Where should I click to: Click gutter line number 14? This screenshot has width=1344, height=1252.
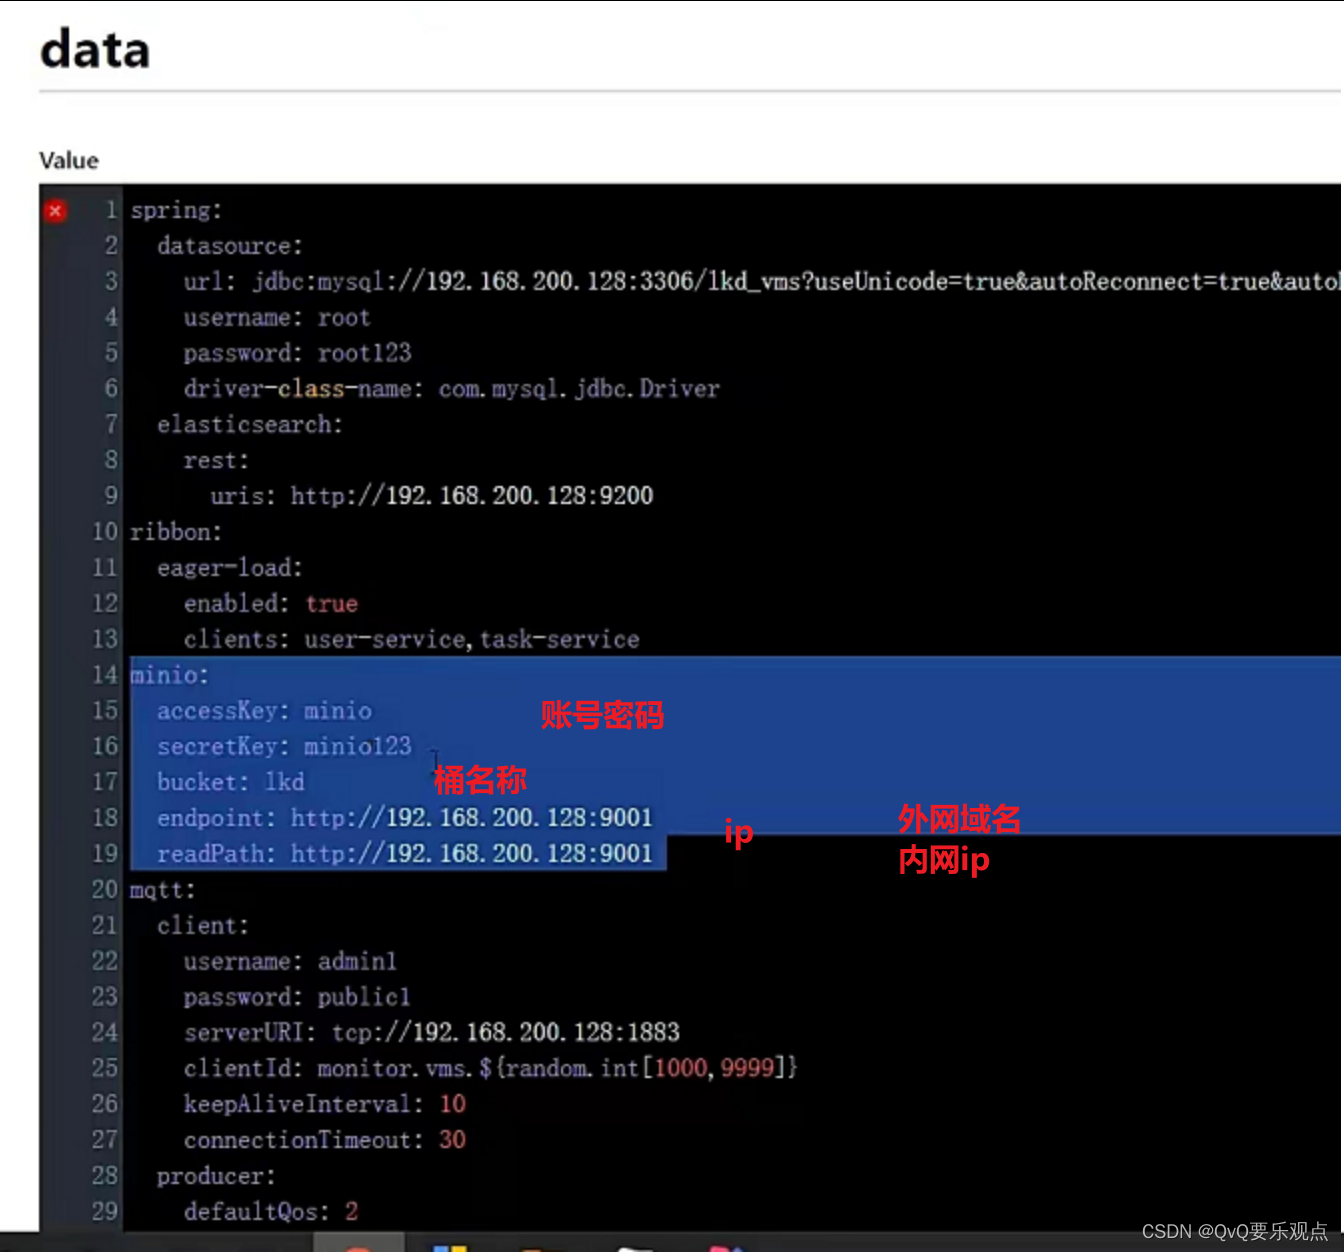click(x=105, y=676)
